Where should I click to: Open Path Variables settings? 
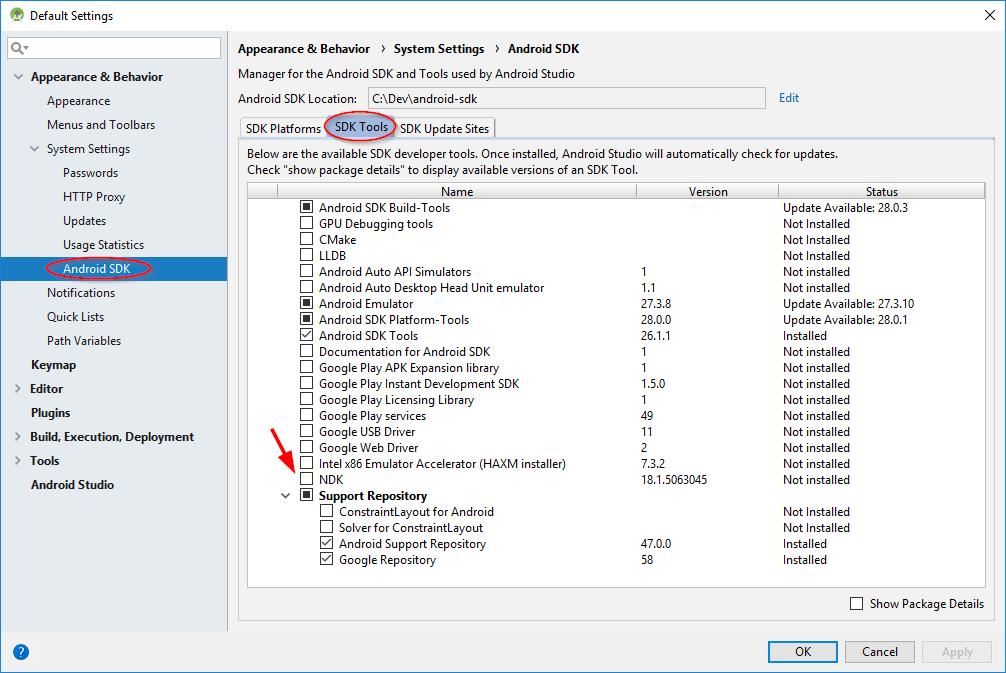83,341
